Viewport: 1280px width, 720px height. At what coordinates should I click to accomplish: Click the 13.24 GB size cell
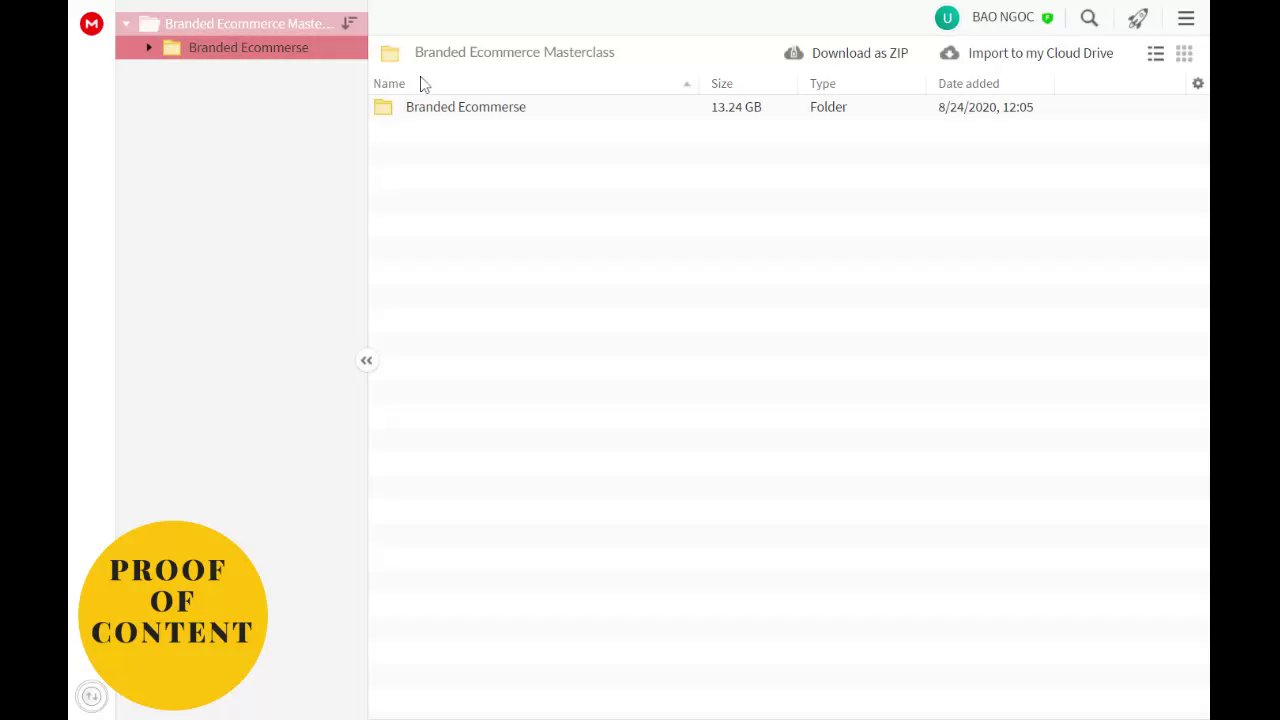click(736, 107)
